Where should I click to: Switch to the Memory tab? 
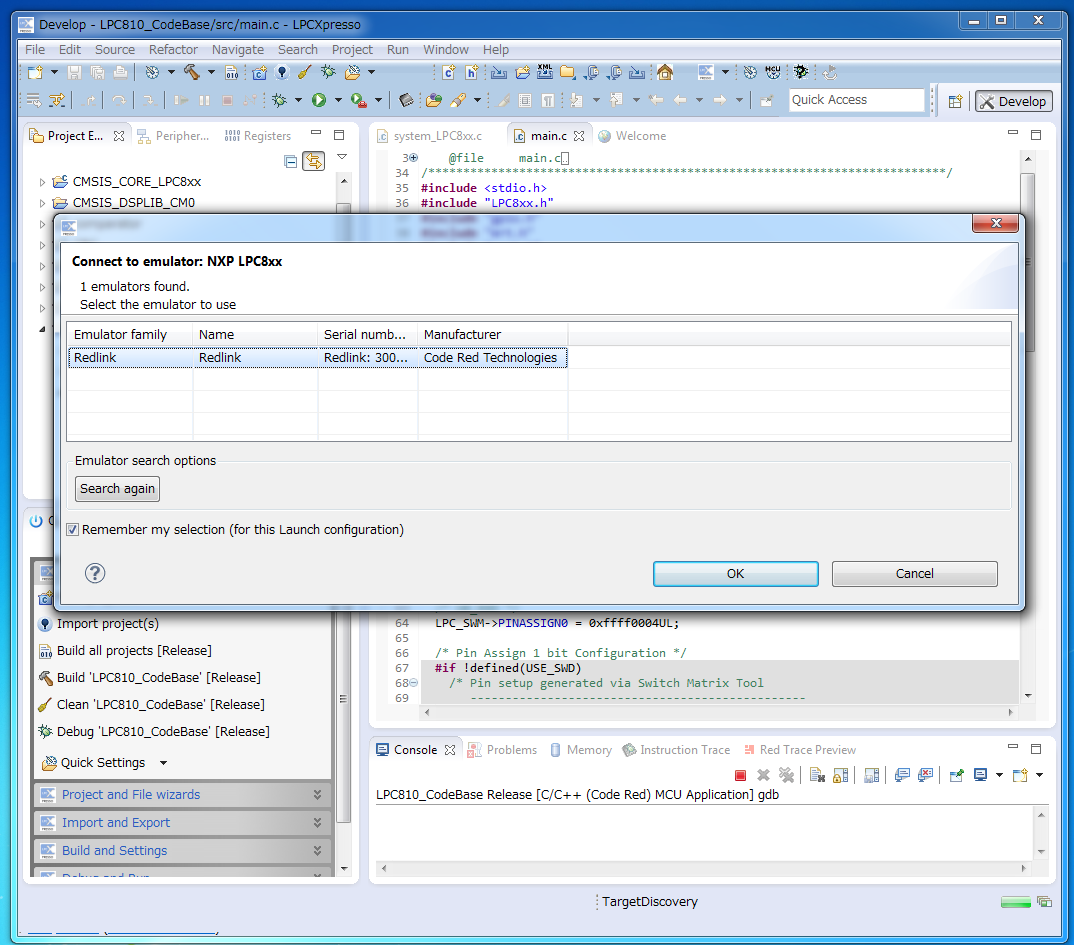click(x=581, y=750)
